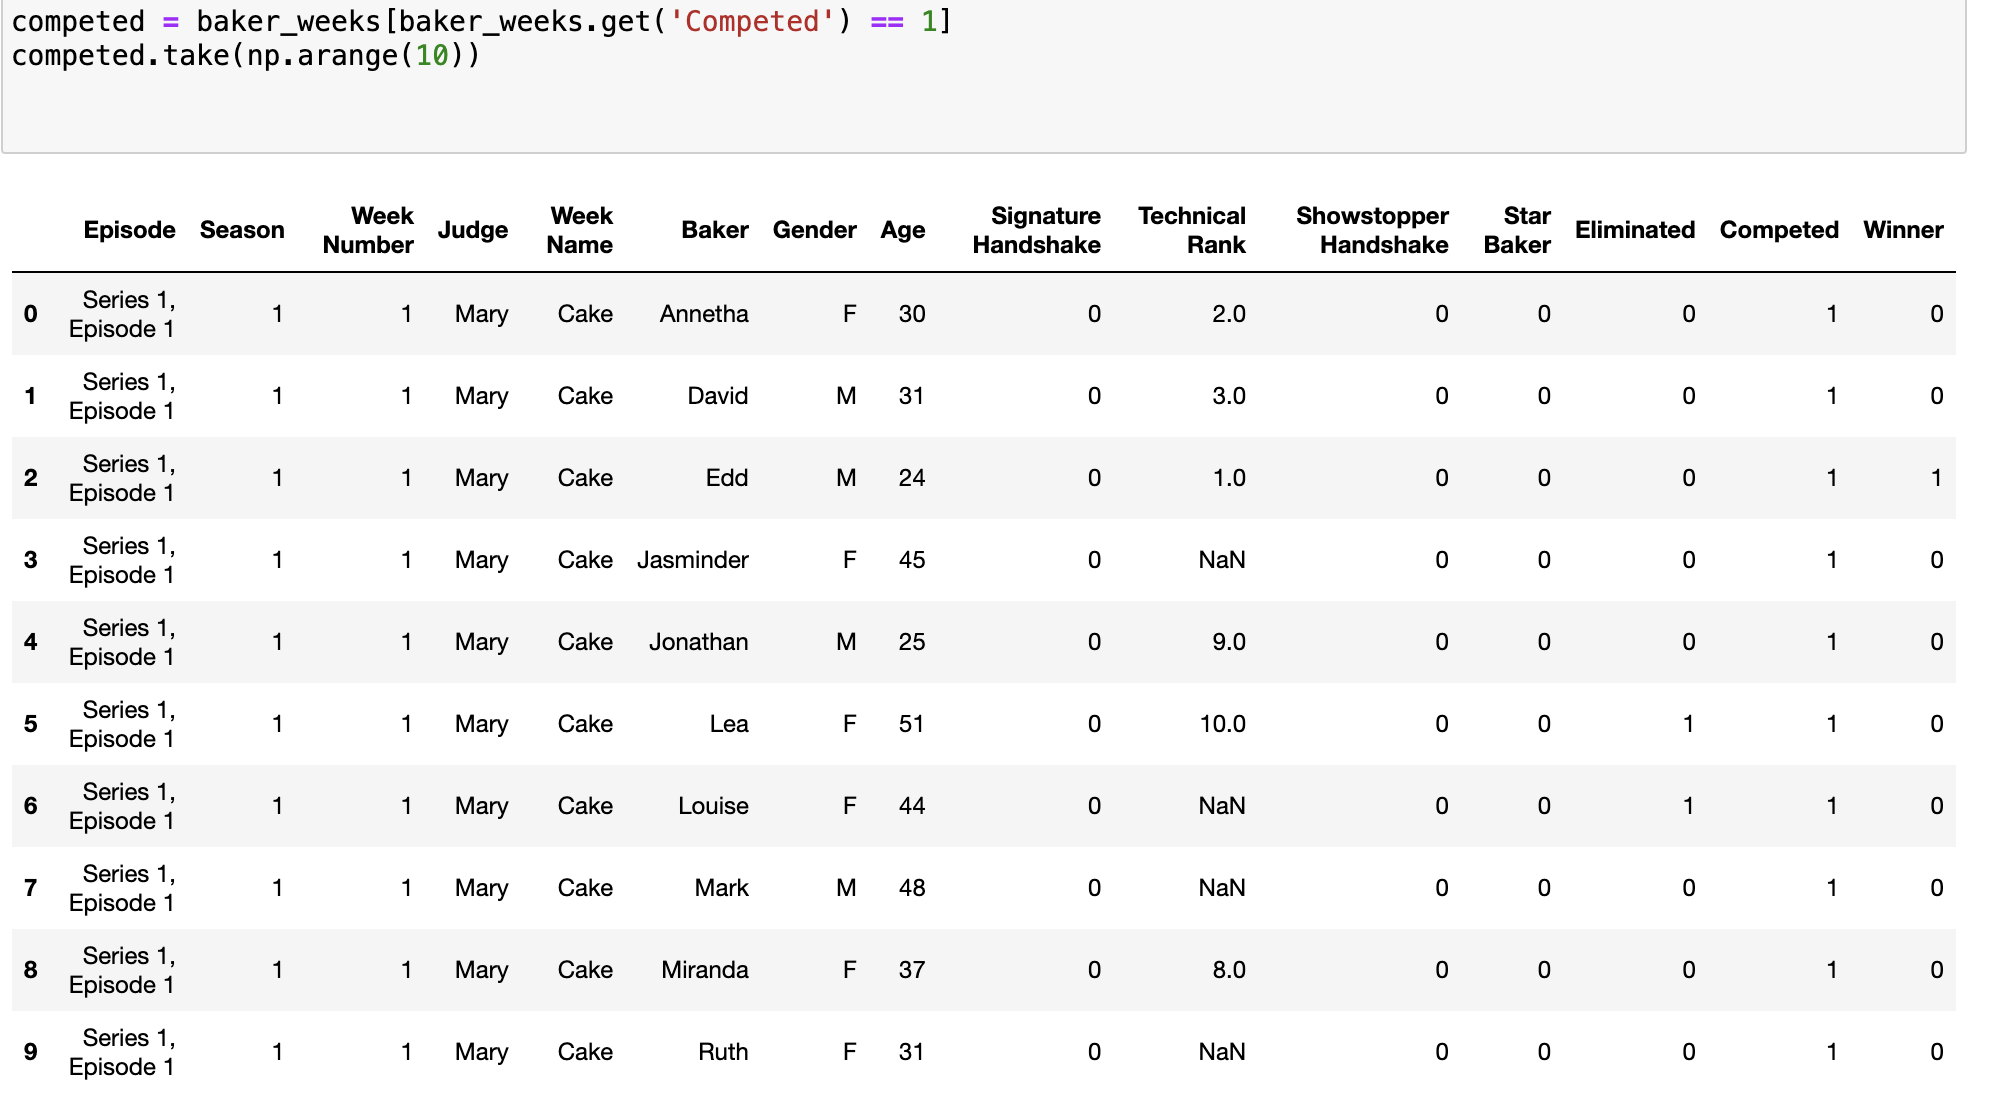
Task: Click the Winner value for Edd
Action: (1936, 478)
